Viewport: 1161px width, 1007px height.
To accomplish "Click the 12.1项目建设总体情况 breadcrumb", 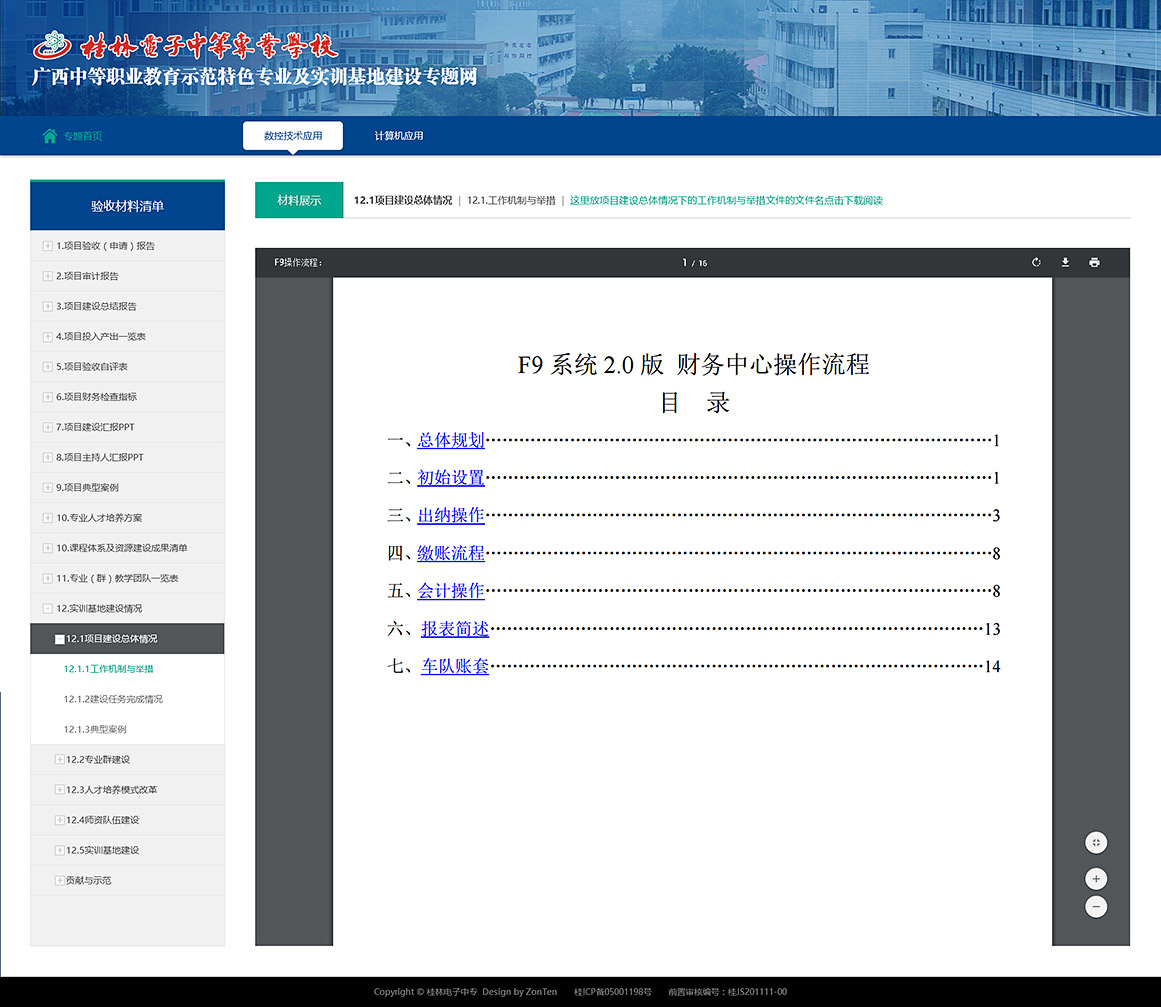I will pos(403,201).
